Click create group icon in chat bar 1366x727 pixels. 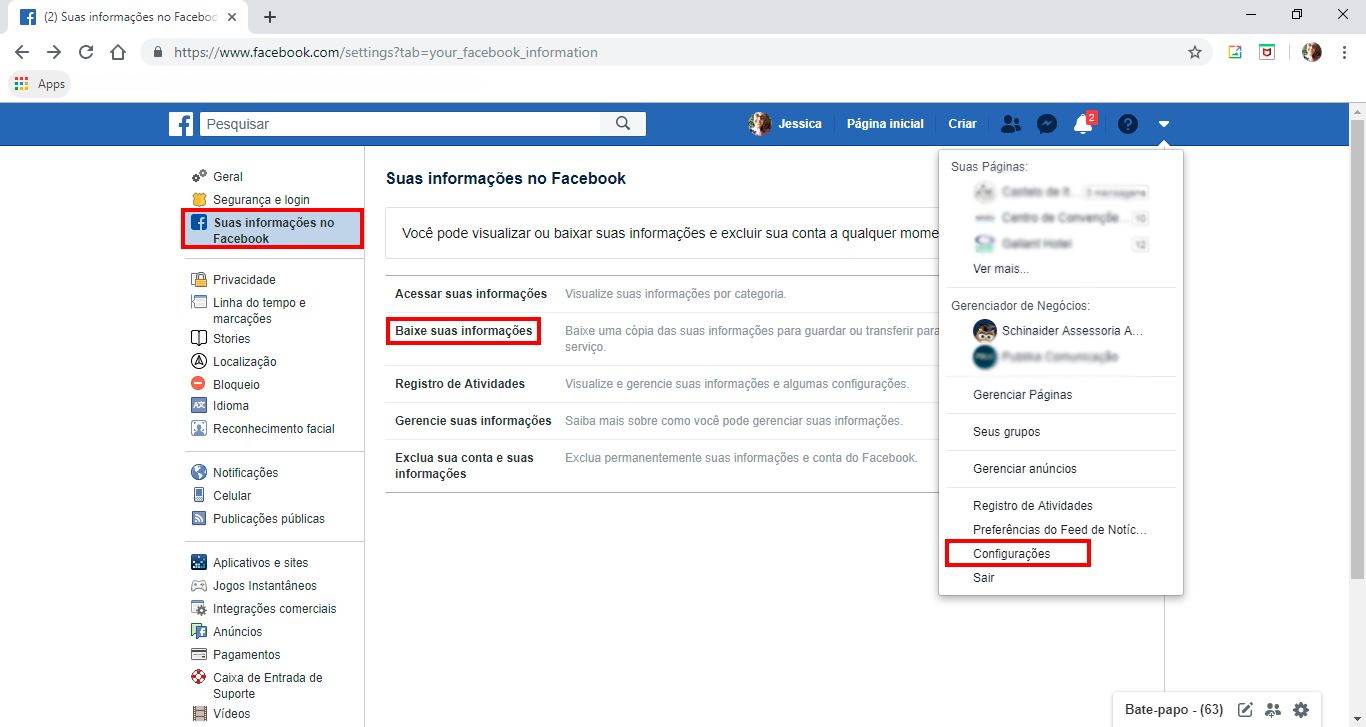pyautogui.click(x=1273, y=710)
